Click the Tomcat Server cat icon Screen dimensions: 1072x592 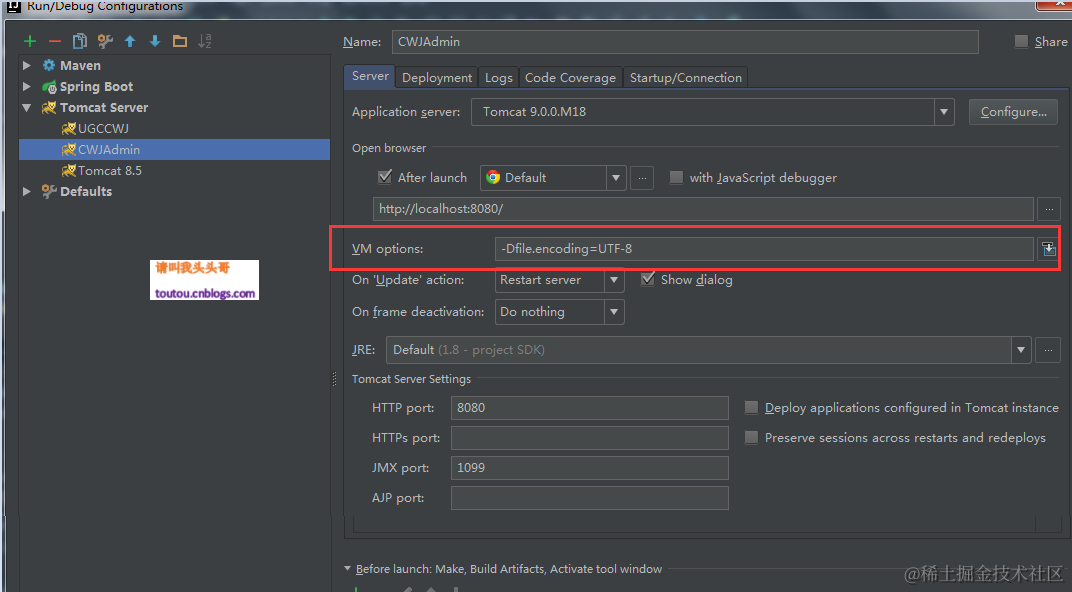pyautogui.click(x=49, y=107)
